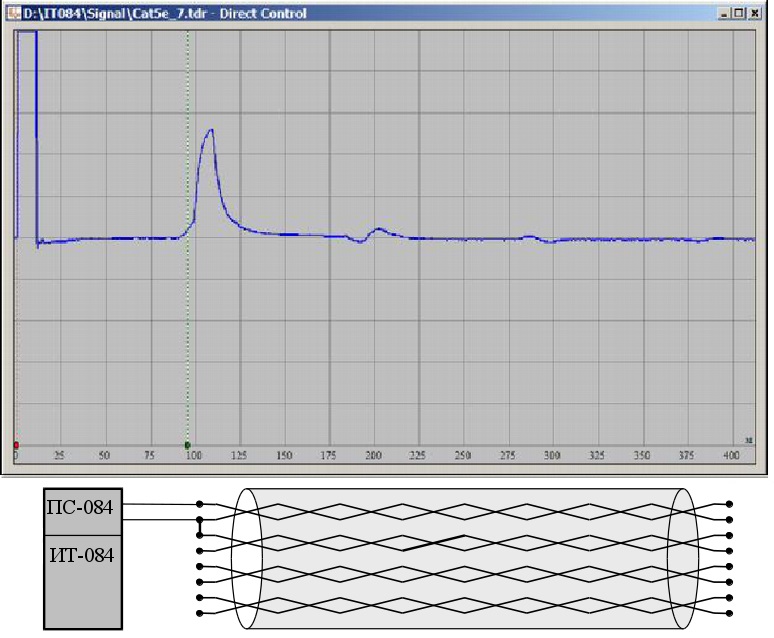Image resolution: width=774 pixels, height=638 pixels.
Task: Click the axis label 25
Action: [x=59, y=455]
